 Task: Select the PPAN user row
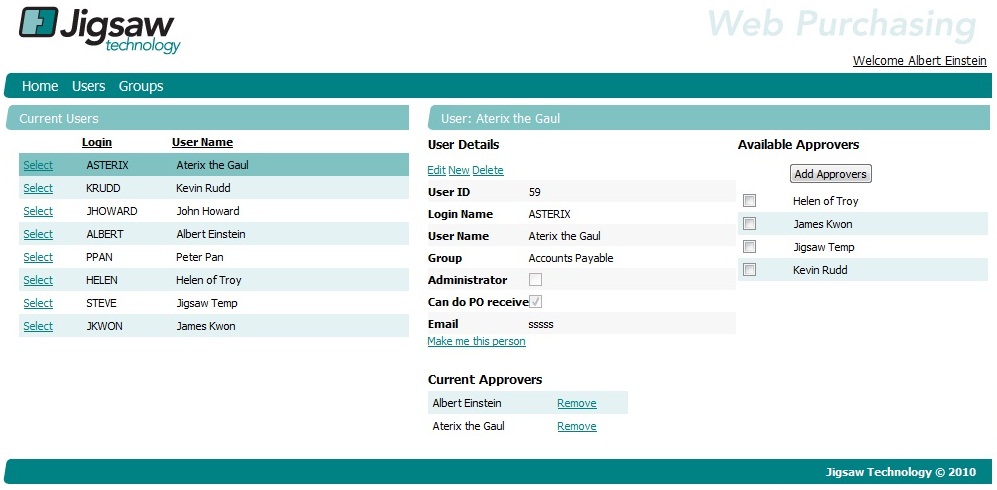coord(38,257)
